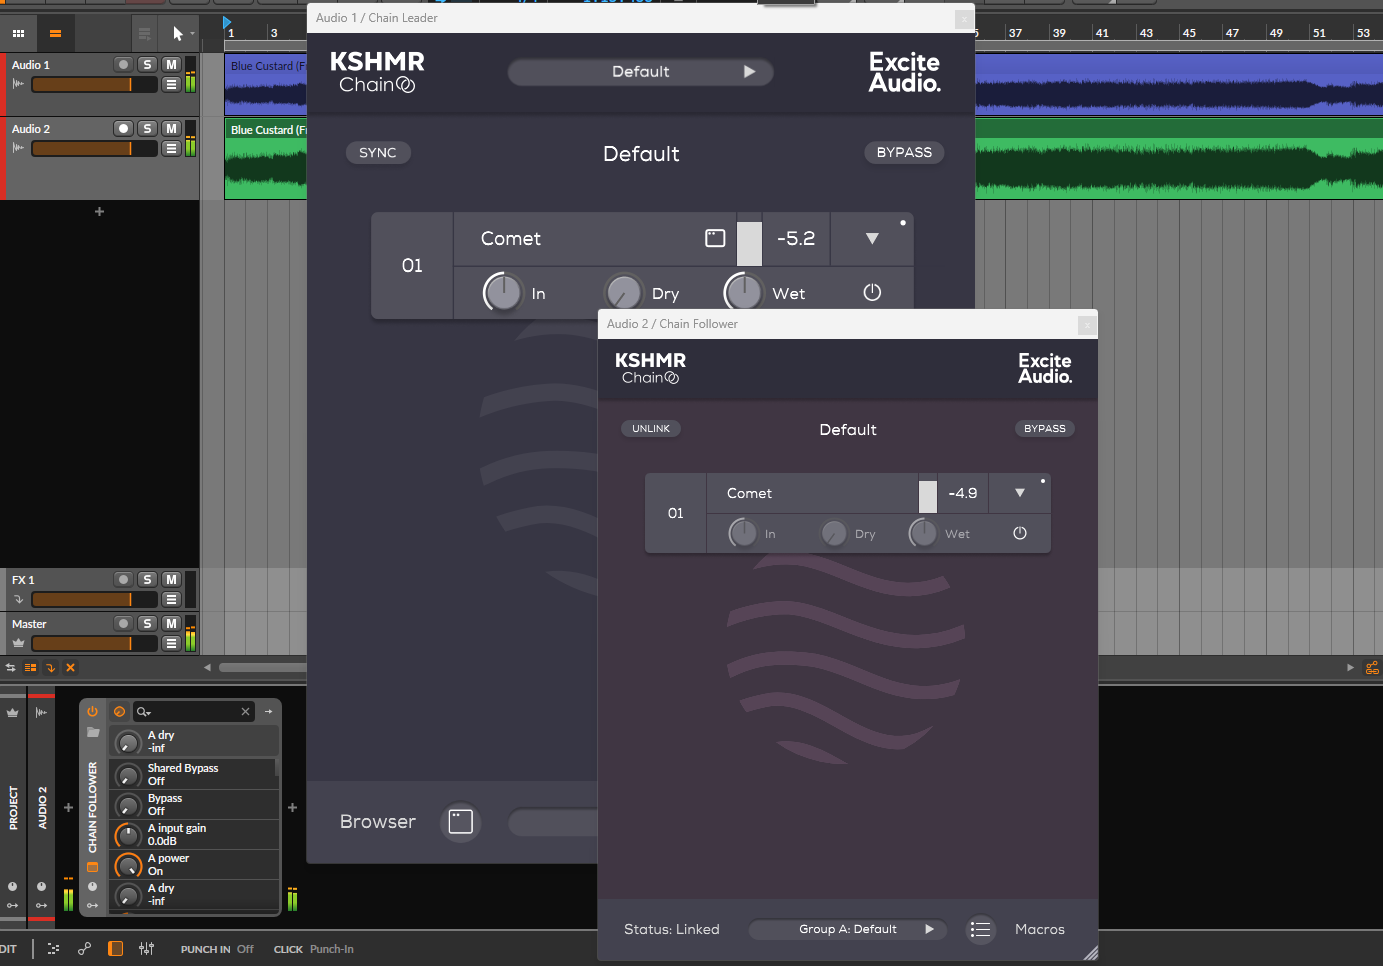The width and height of the screenshot is (1383, 966).
Task: Click timeline ruler at bar 41
Action: pyautogui.click(x=1101, y=33)
